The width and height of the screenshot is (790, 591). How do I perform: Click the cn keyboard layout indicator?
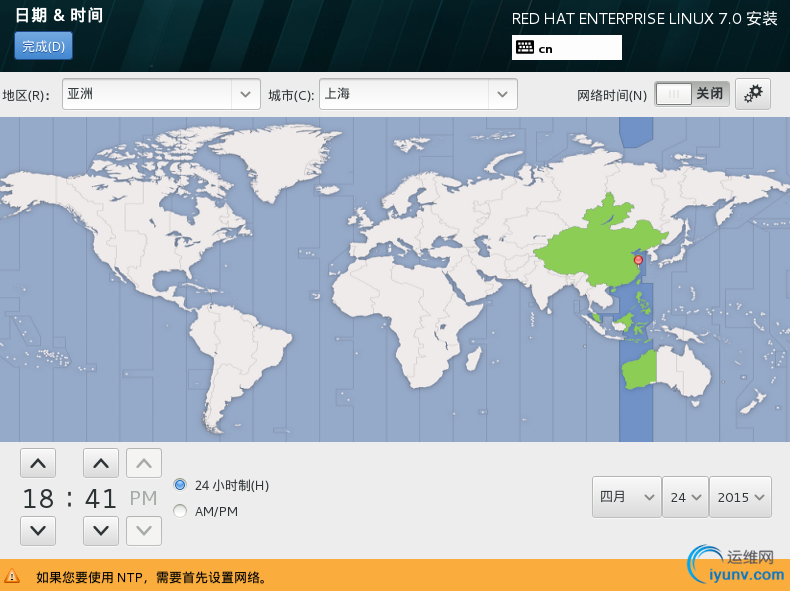[566, 48]
